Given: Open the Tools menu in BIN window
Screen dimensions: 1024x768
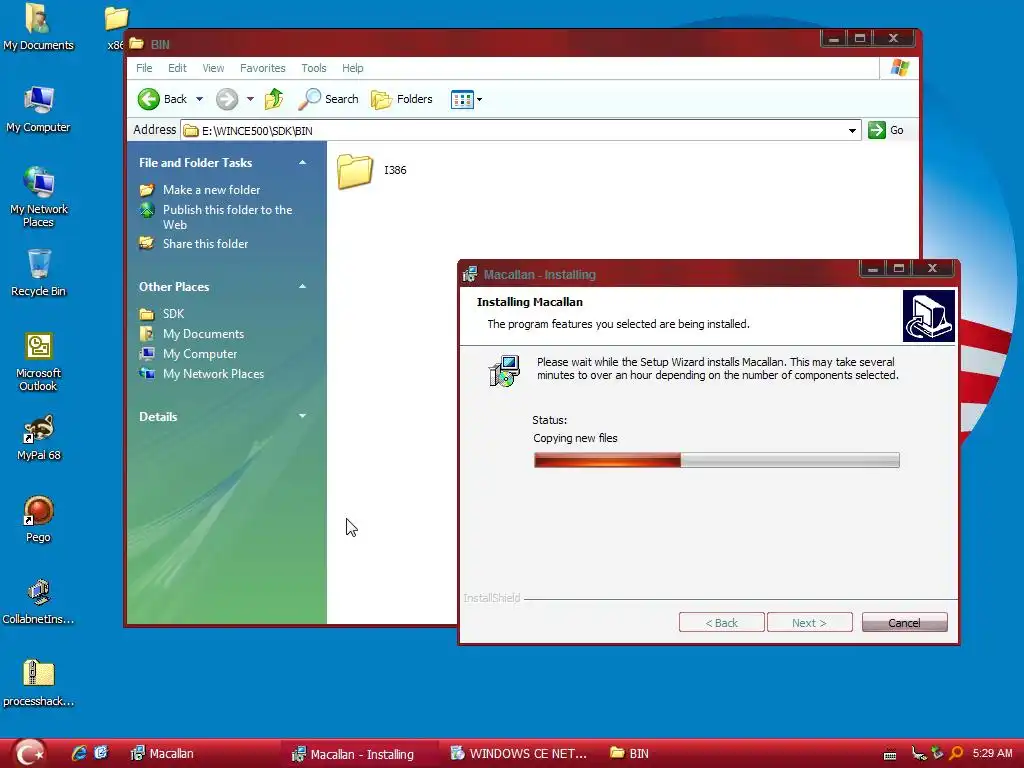Looking at the screenshot, I should [313, 68].
